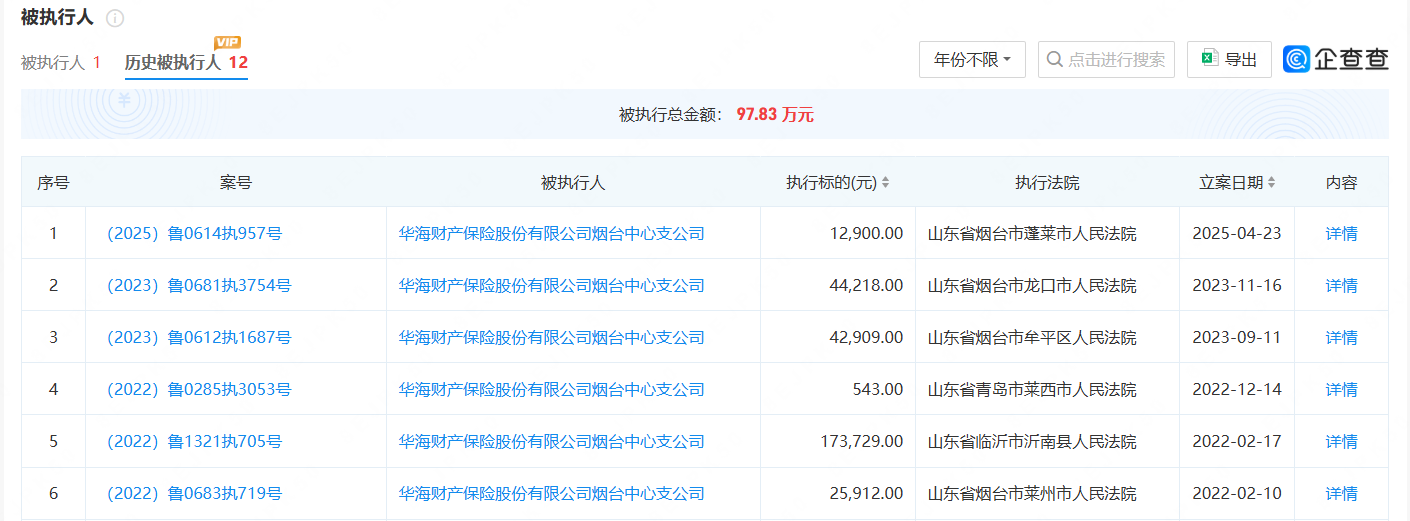Focus the 点击进行搜索 search field
Image resolution: width=1410 pixels, height=521 pixels.
[x=1116, y=60]
